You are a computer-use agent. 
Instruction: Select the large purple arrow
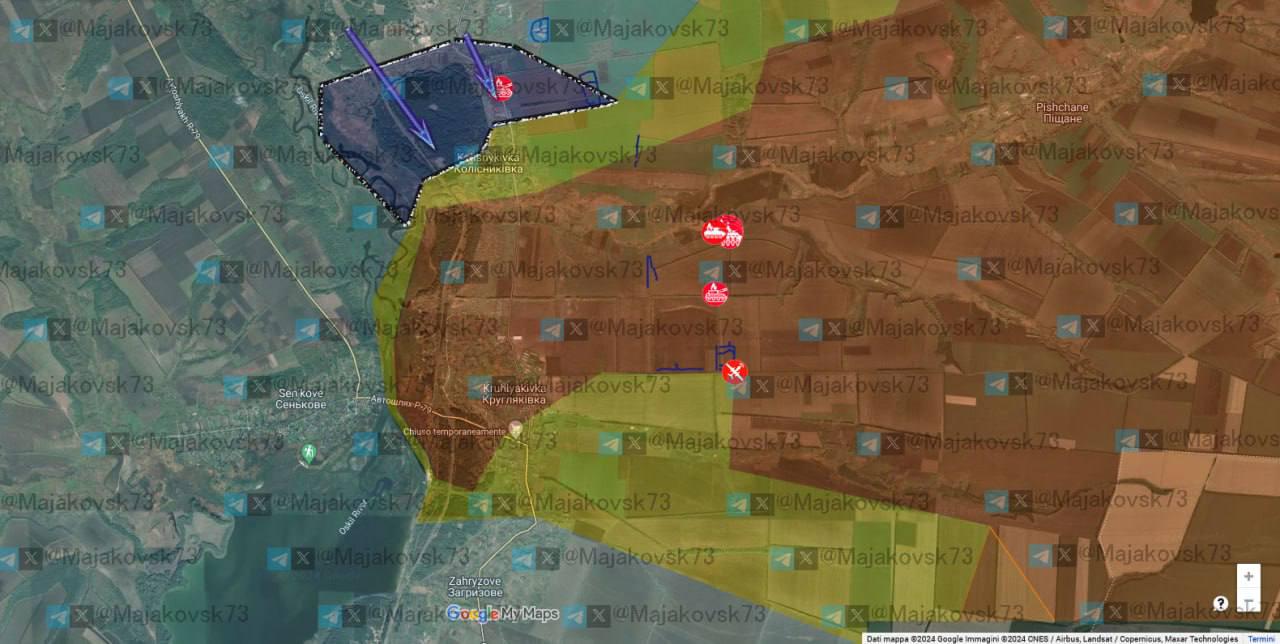[389, 87]
